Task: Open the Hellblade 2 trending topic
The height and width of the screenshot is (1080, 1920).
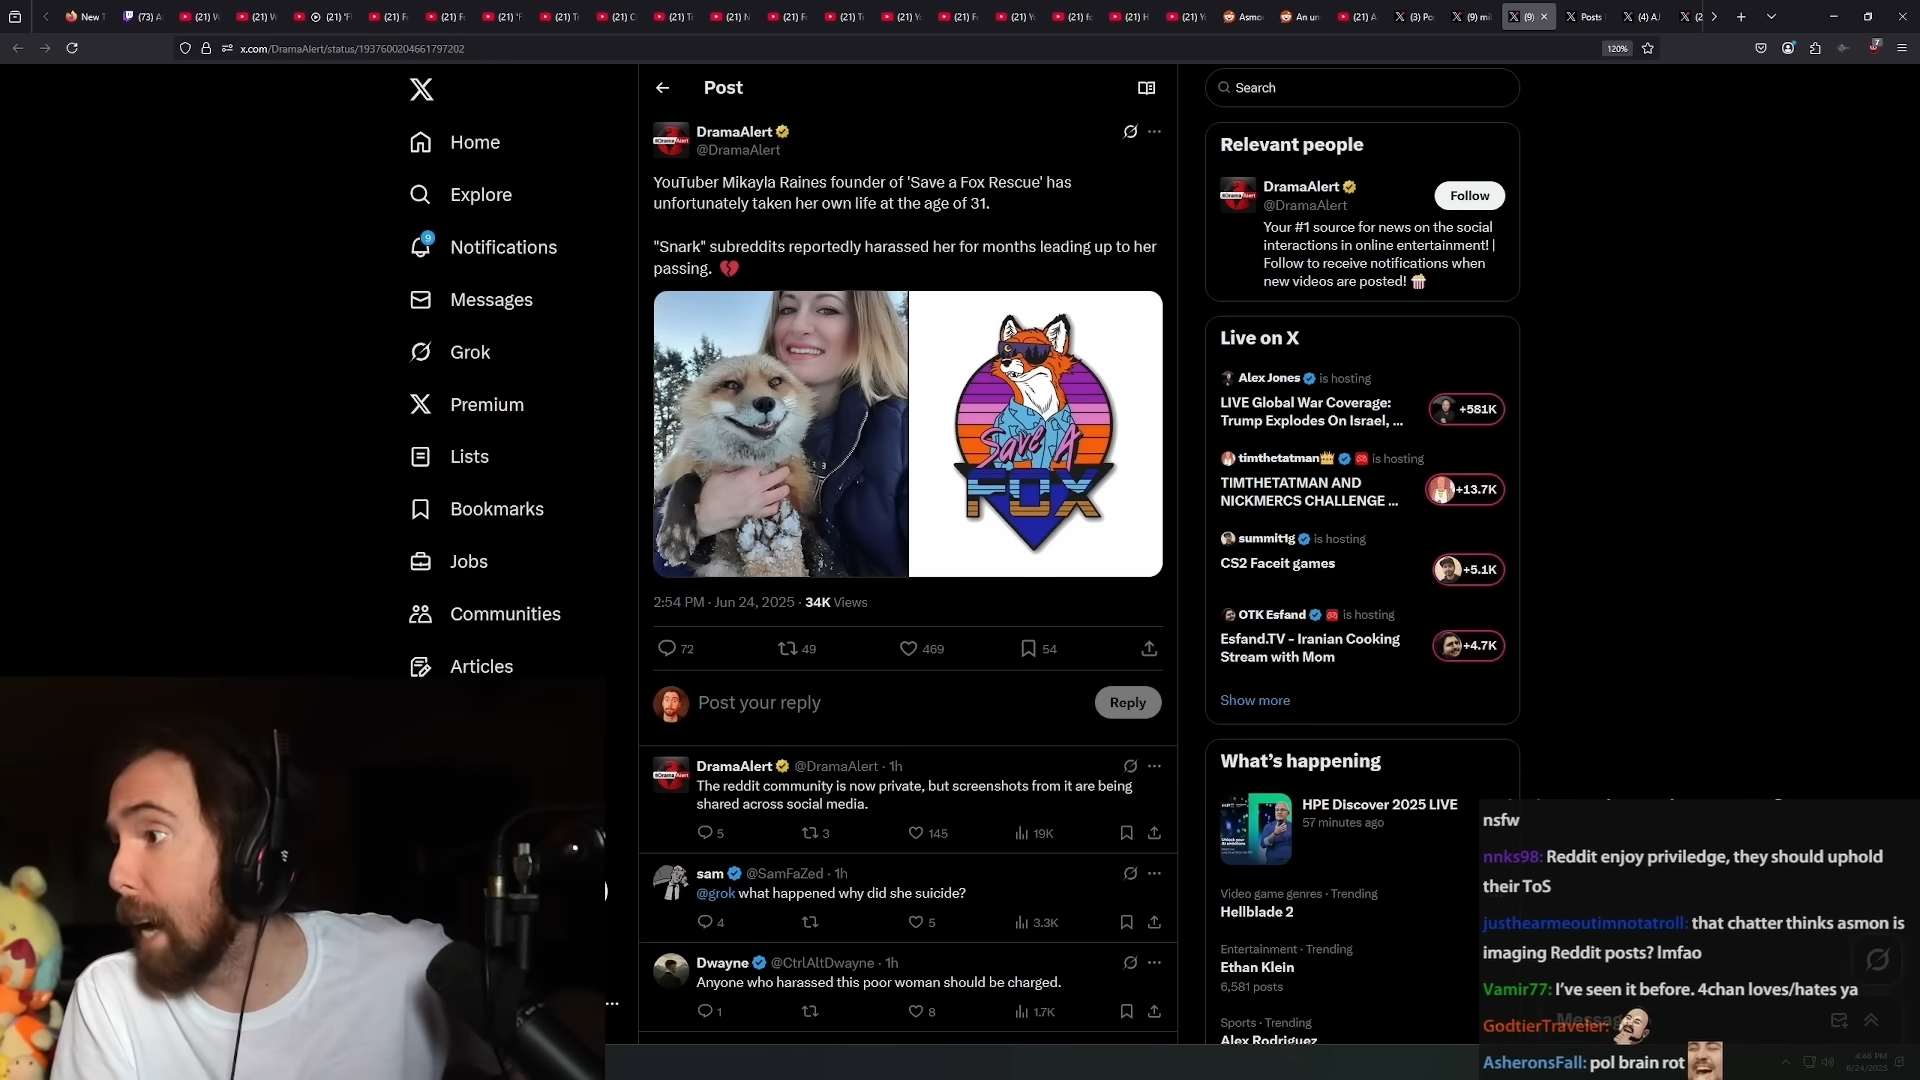Action: [x=1256, y=911]
